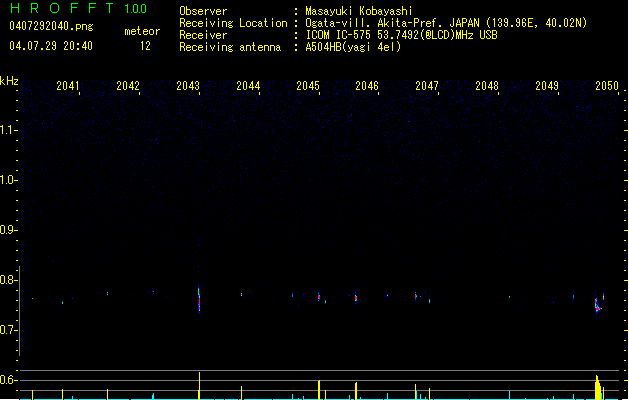The width and height of the screenshot is (629, 400).
Task: Click the 2043 time marker
Action: [x=188, y=86]
